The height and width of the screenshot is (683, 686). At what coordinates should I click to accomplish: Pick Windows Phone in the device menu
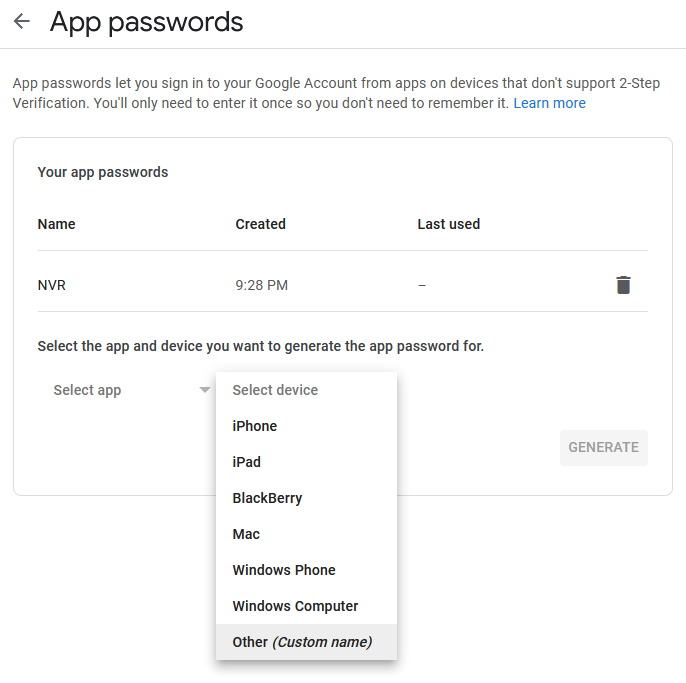[x=306, y=570]
